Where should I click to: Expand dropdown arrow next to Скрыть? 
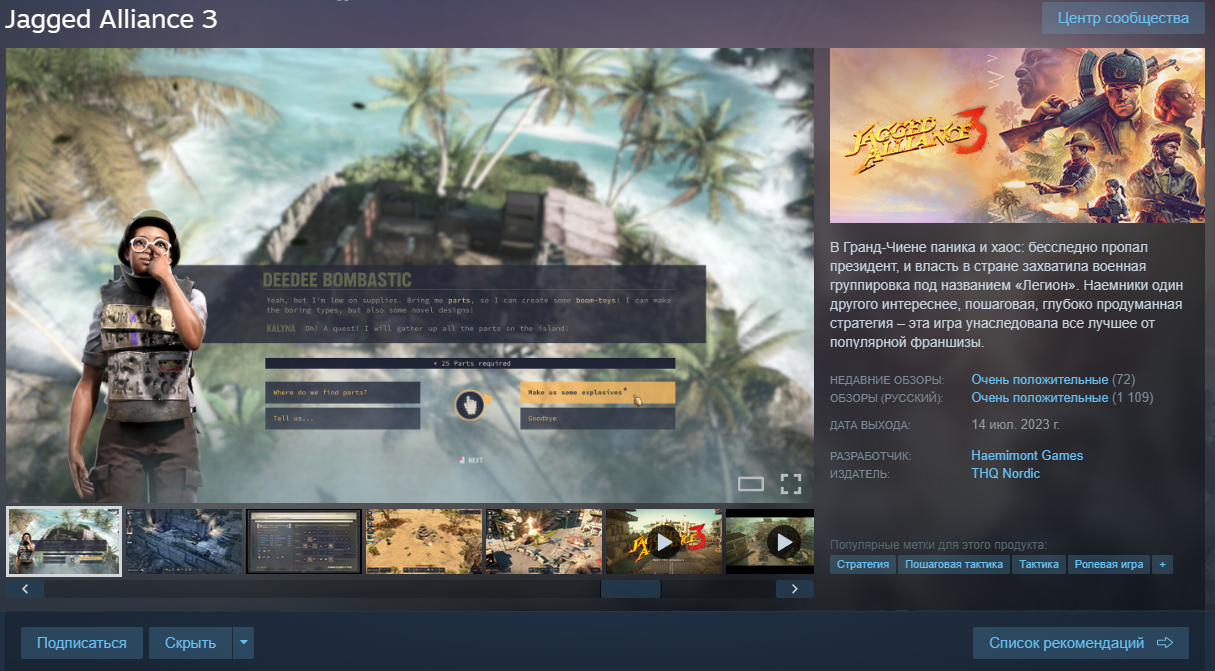click(243, 643)
